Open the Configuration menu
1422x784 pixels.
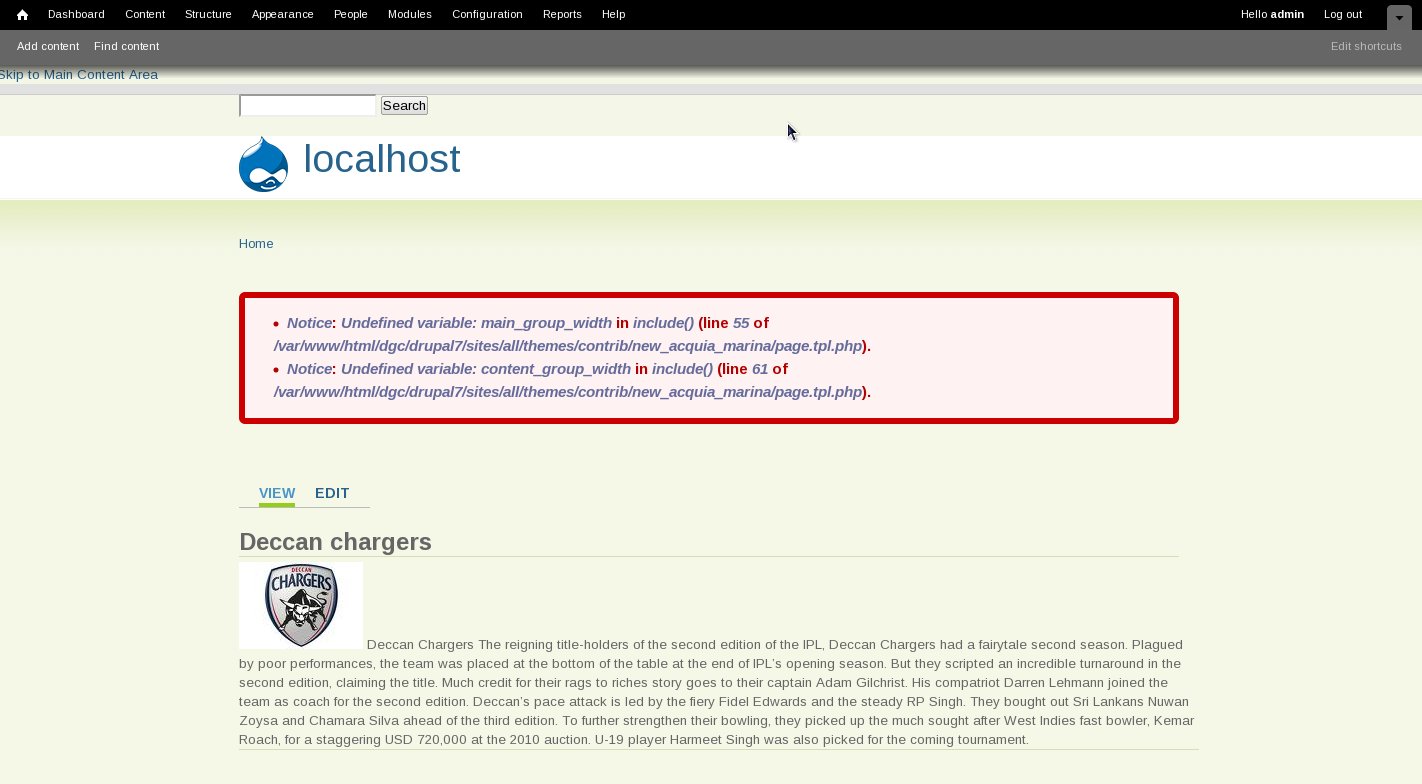click(487, 14)
